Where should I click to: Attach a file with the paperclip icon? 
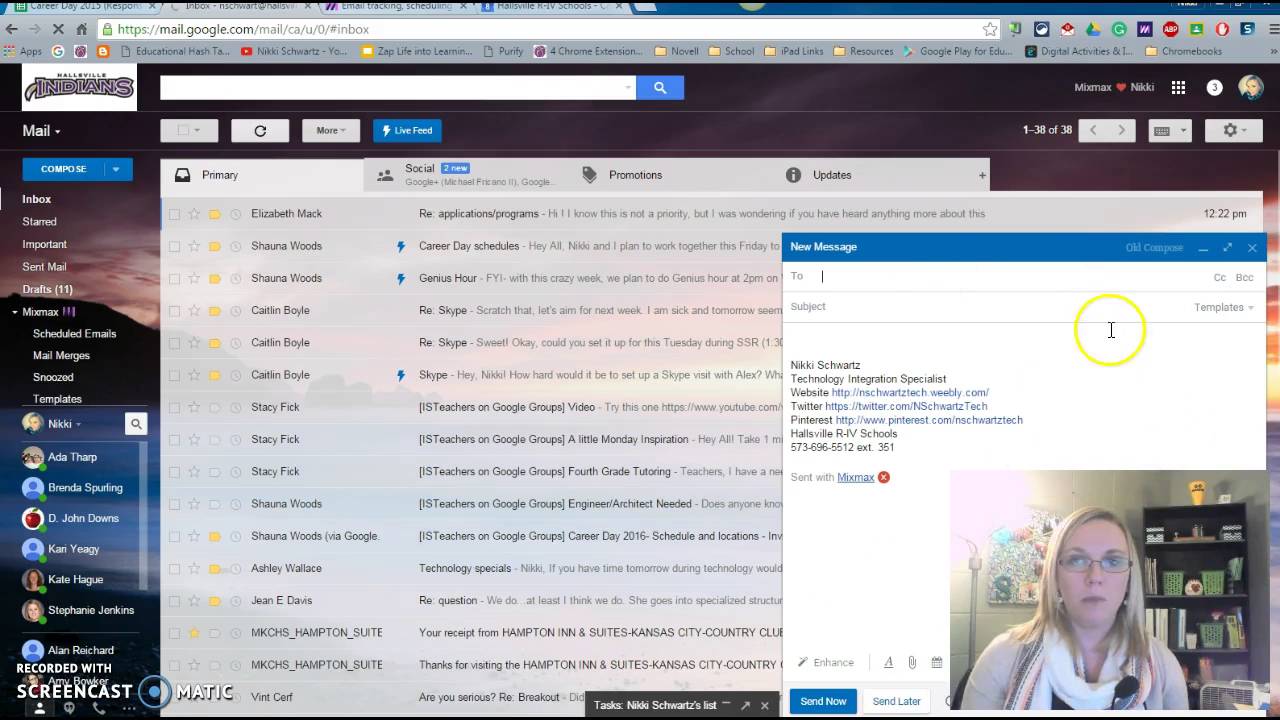[912, 662]
